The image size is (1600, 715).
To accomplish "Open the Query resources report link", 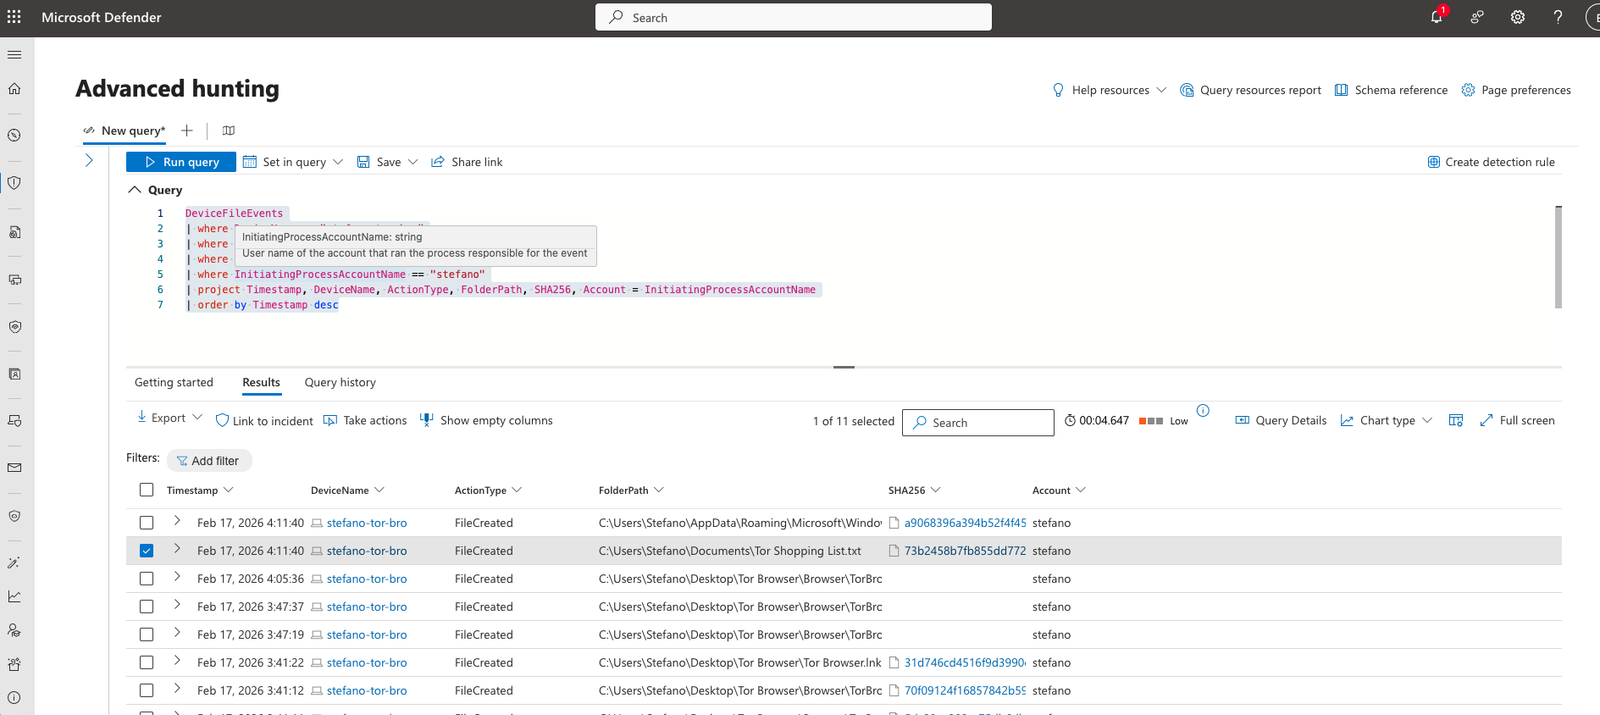I will pyautogui.click(x=1251, y=90).
